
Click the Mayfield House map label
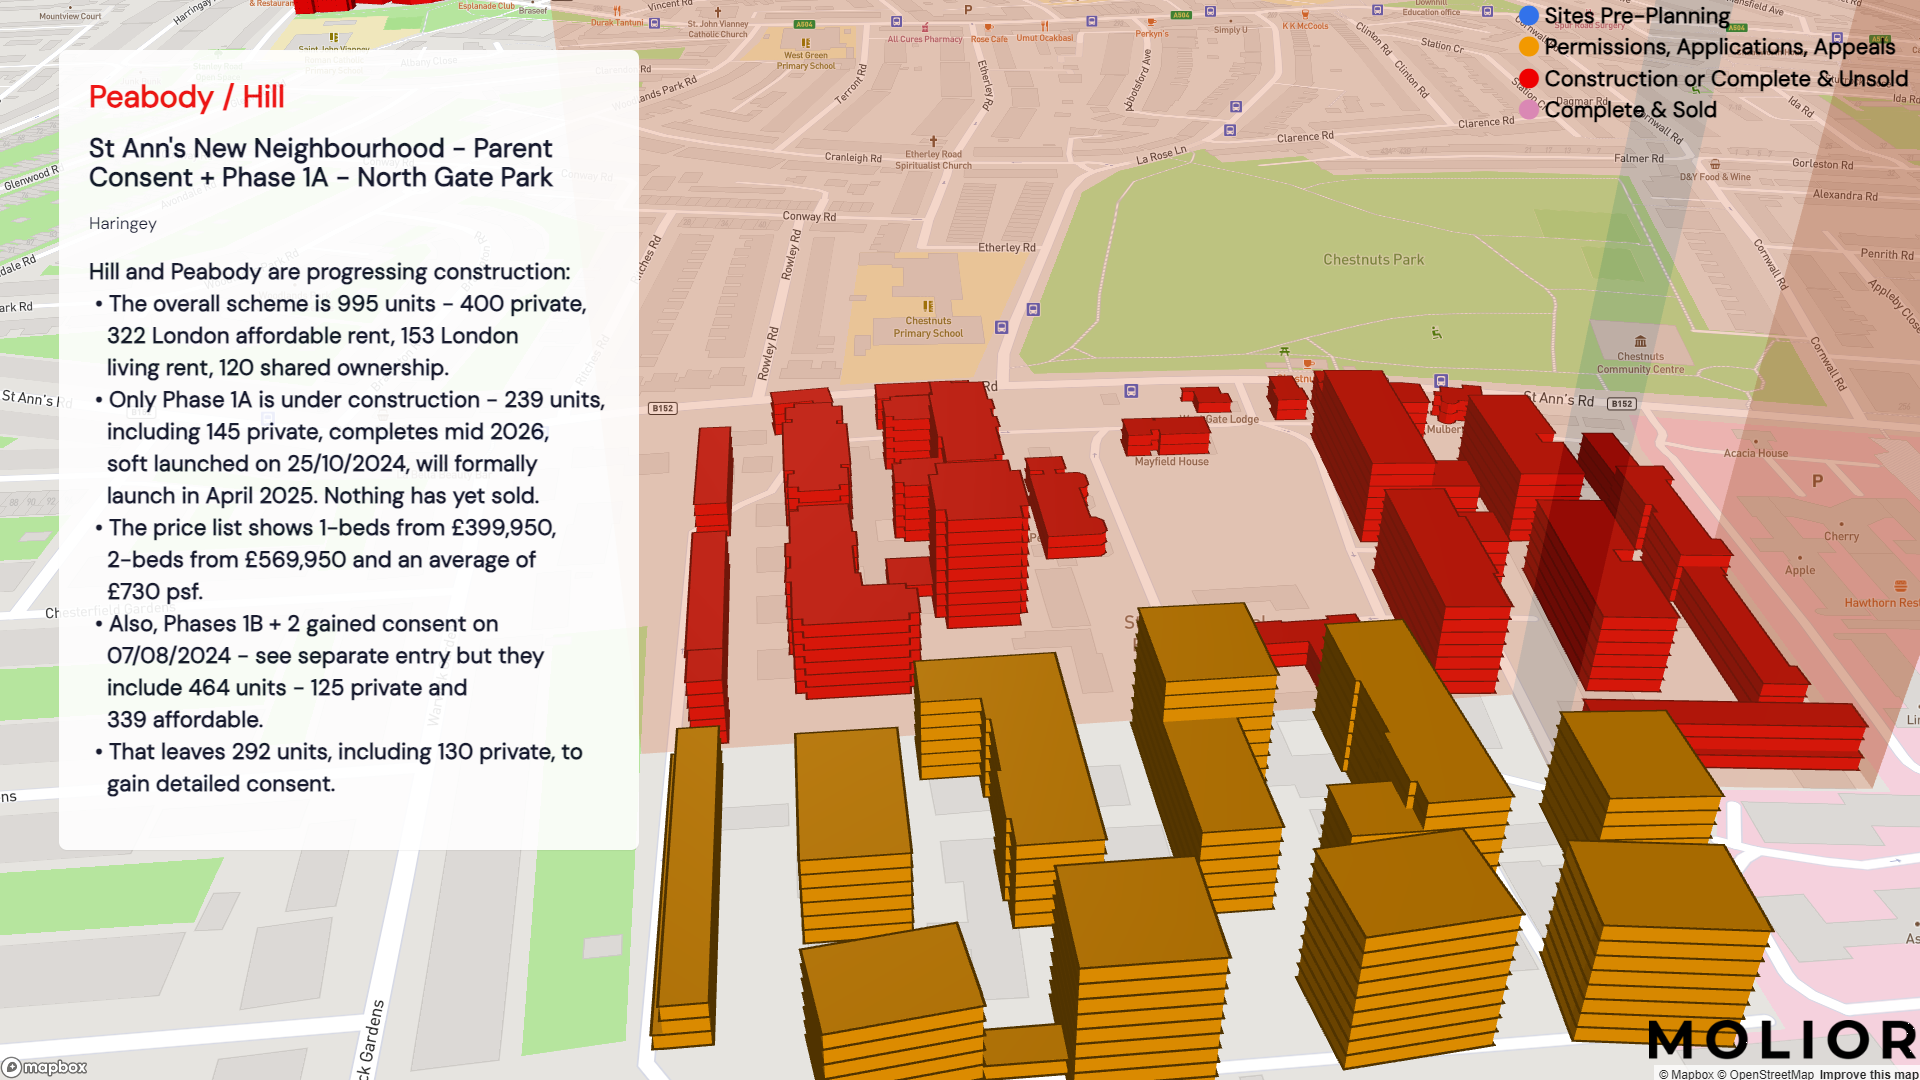[1171, 462]
